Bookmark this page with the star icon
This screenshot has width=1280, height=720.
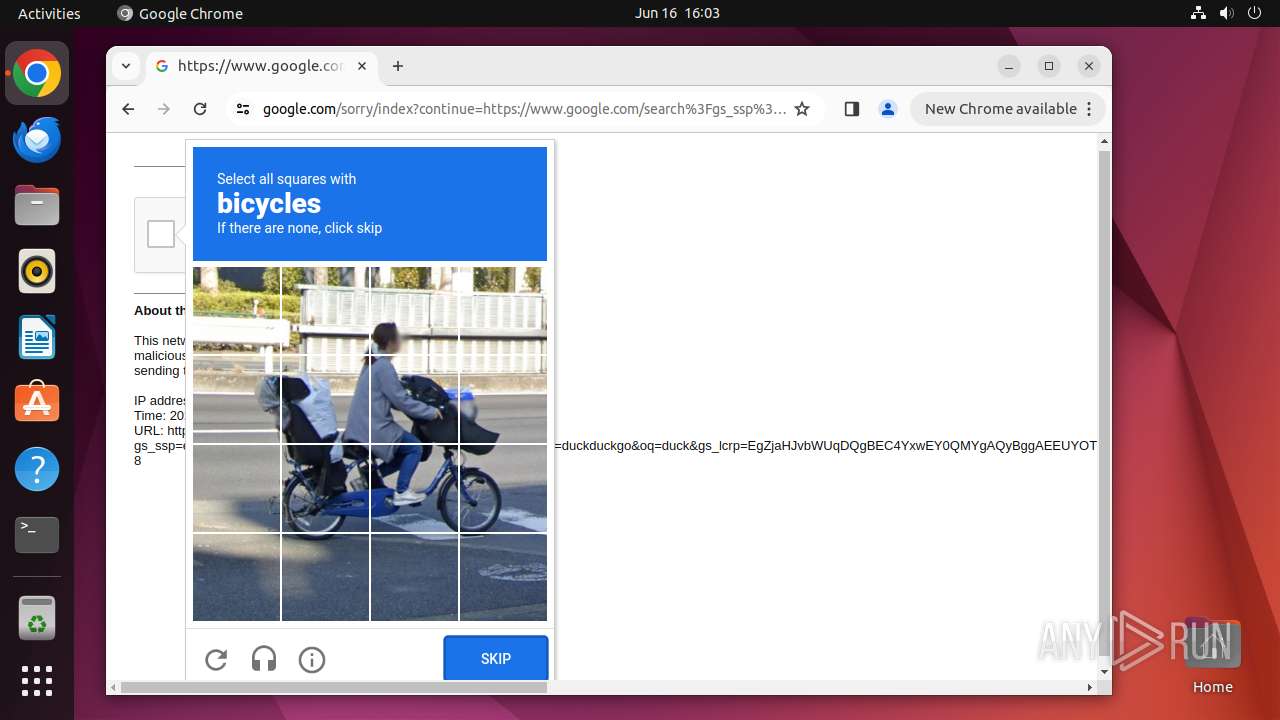(802, 109)
